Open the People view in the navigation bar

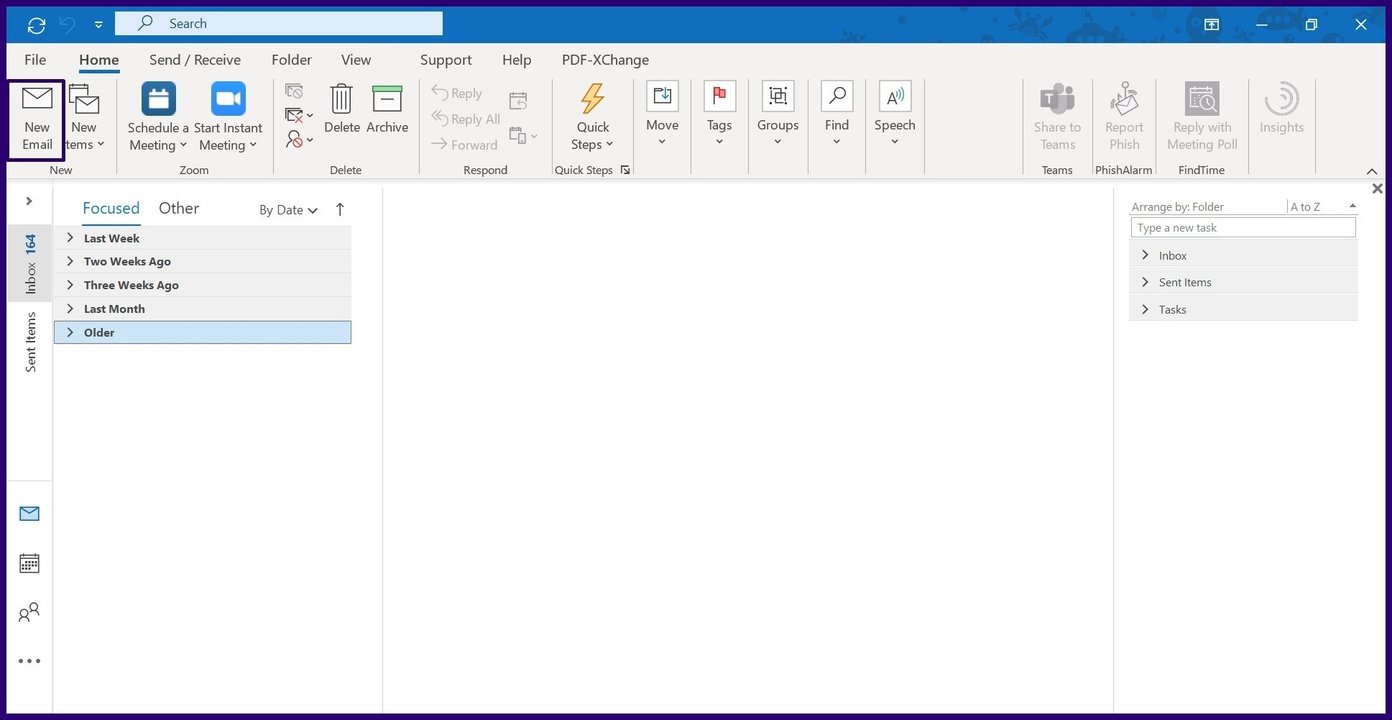click(30, 612)
